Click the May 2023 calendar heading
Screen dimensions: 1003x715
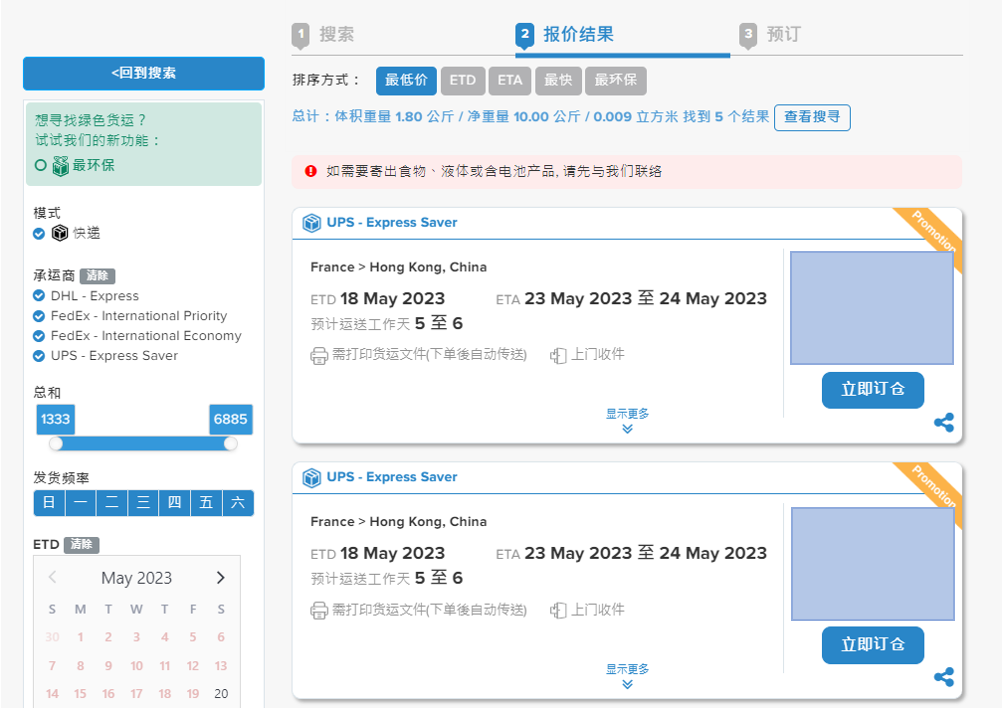click(x=136, y=578)
